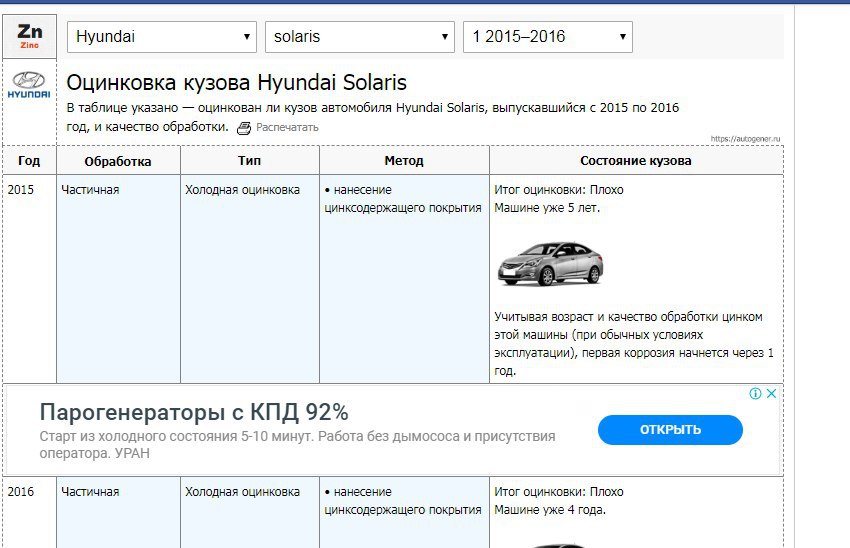The image size is (850, 548).
Task: Click Холодная оцинковка in the 2016 row
Action: [242, 492]
